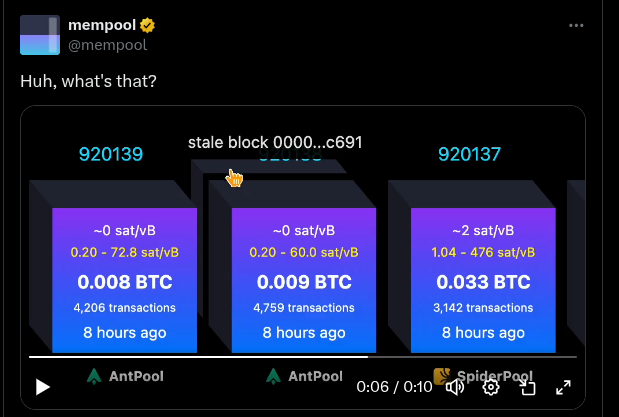Select block 920139 number
The height and width of the screenshot is (417, 619).
click(x=111, y=154)
